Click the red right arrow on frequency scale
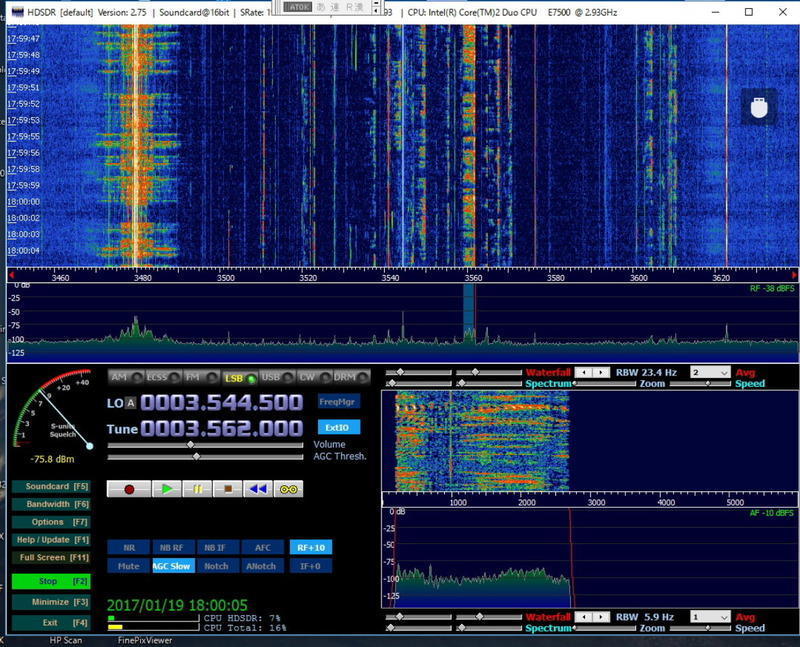Image resolution: width=800 pixels, height=647 pixels. [794, 275]
